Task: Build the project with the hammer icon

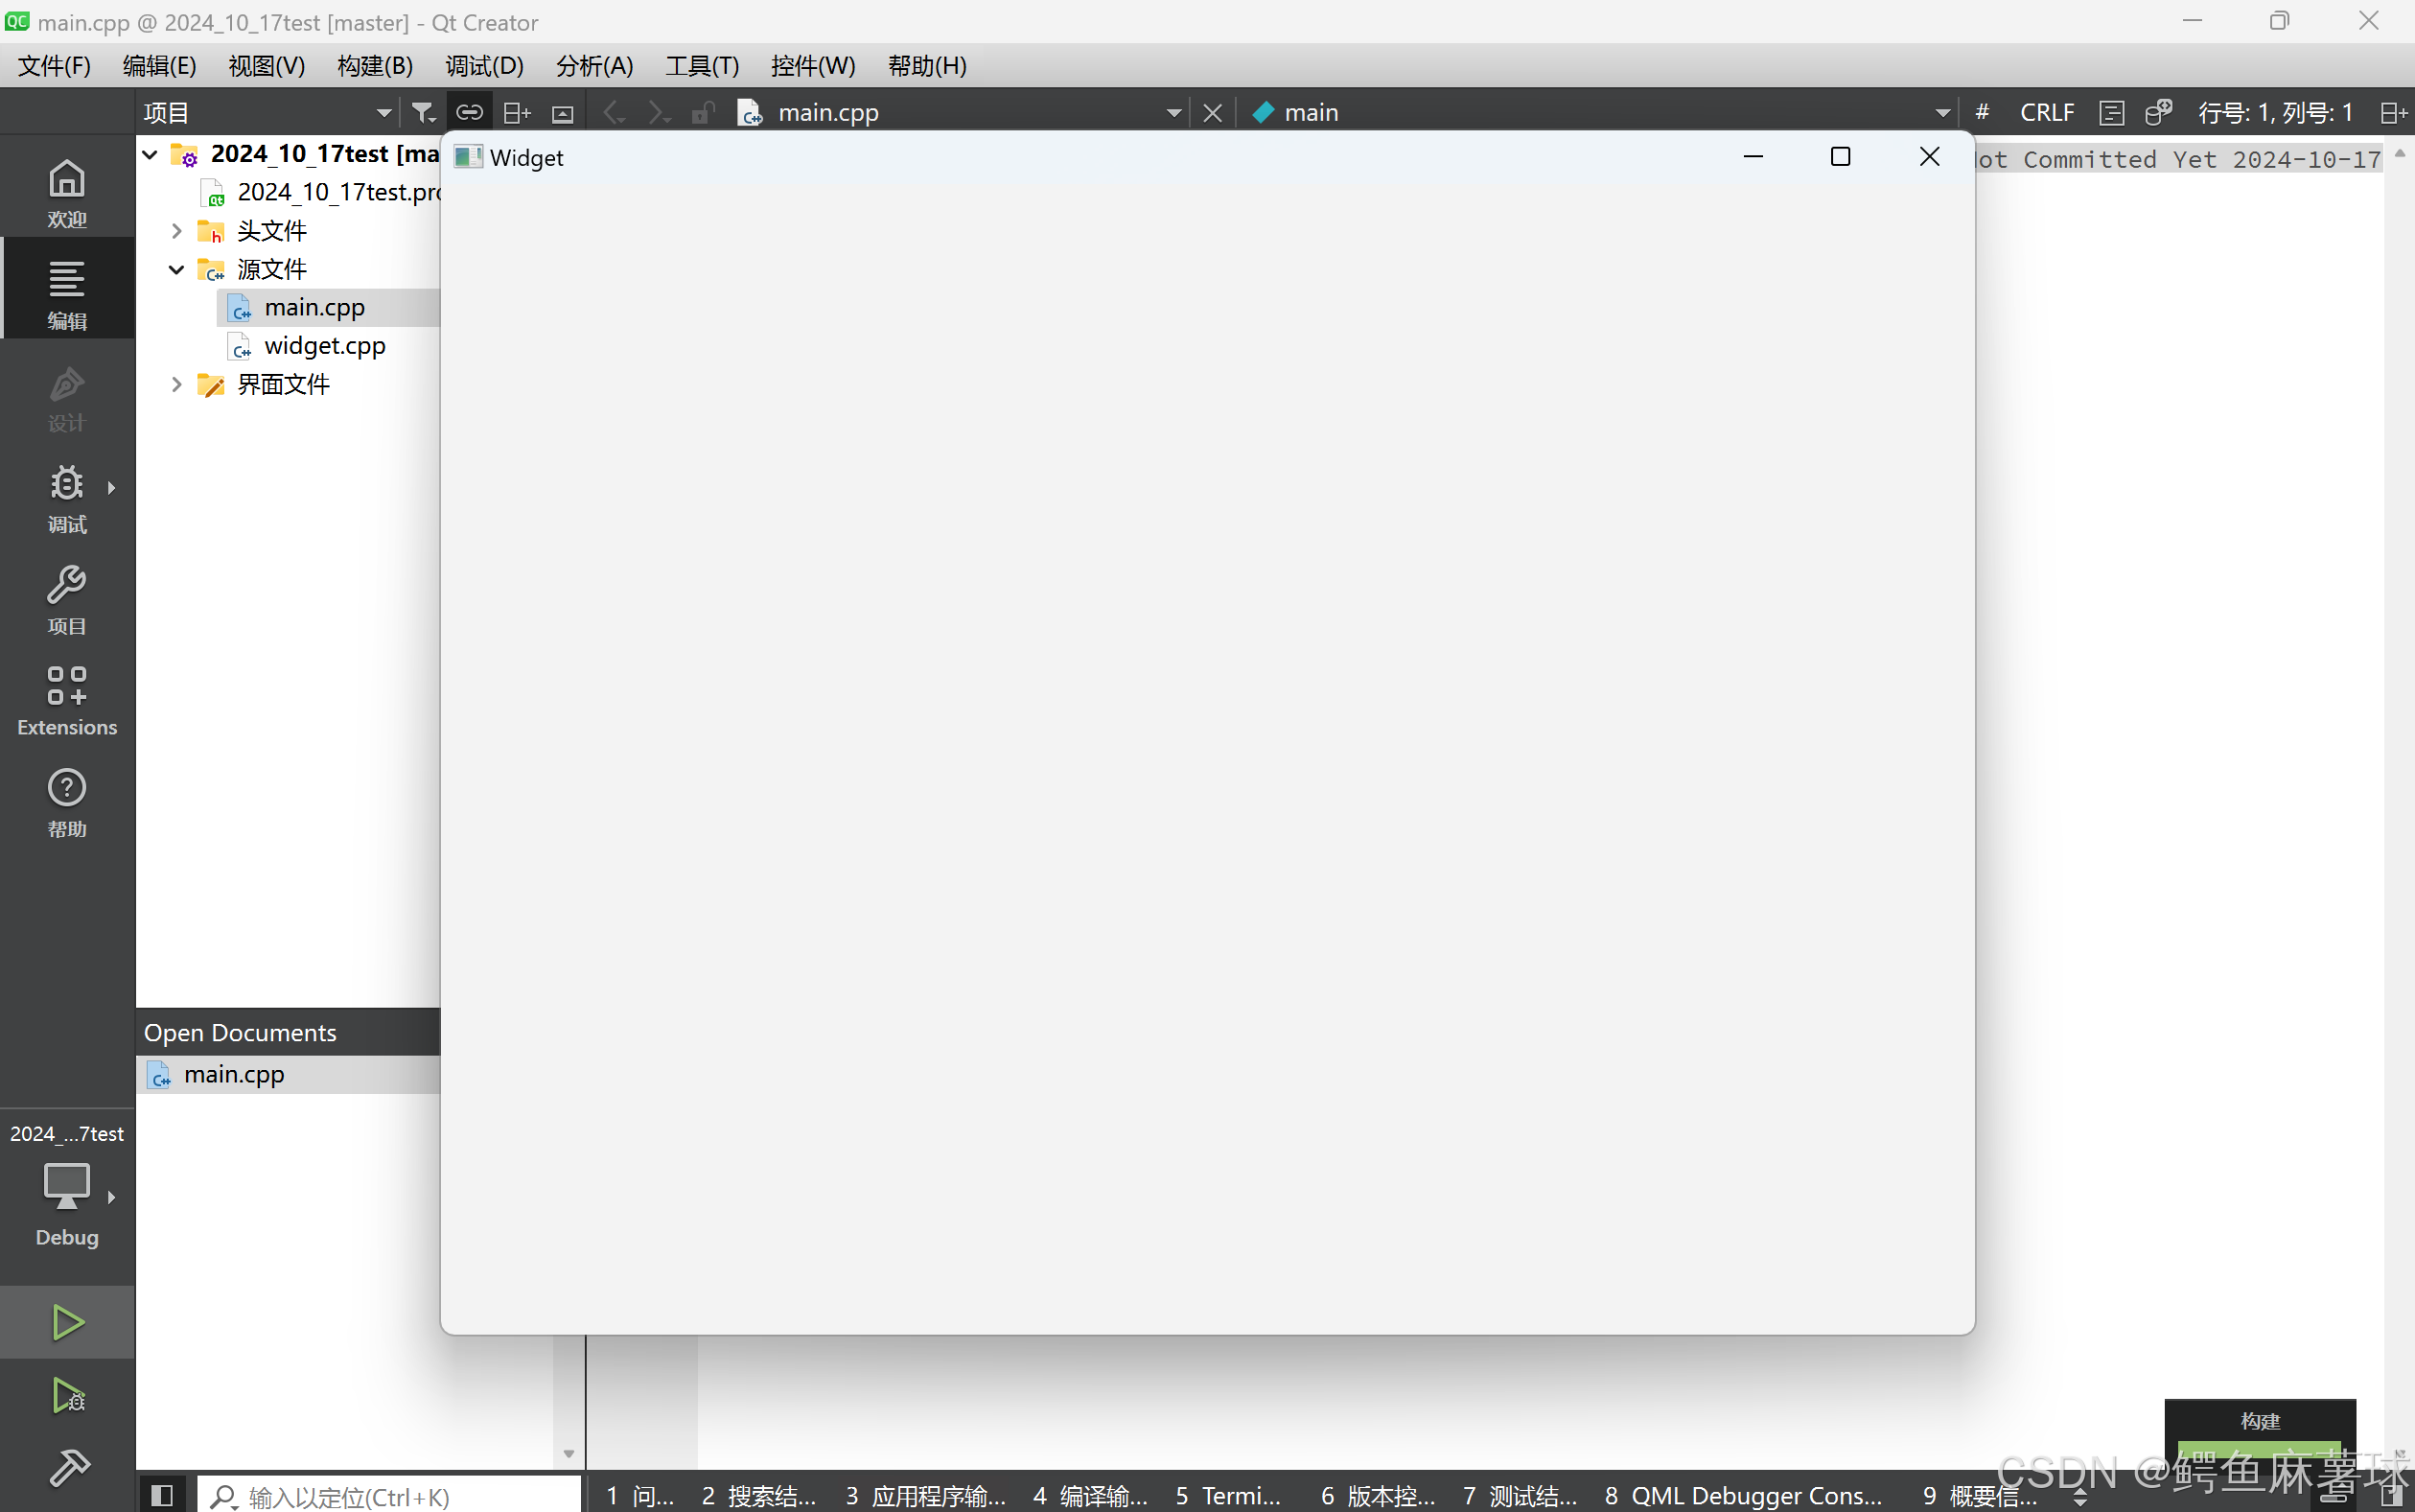Action: coord(67,1468)
